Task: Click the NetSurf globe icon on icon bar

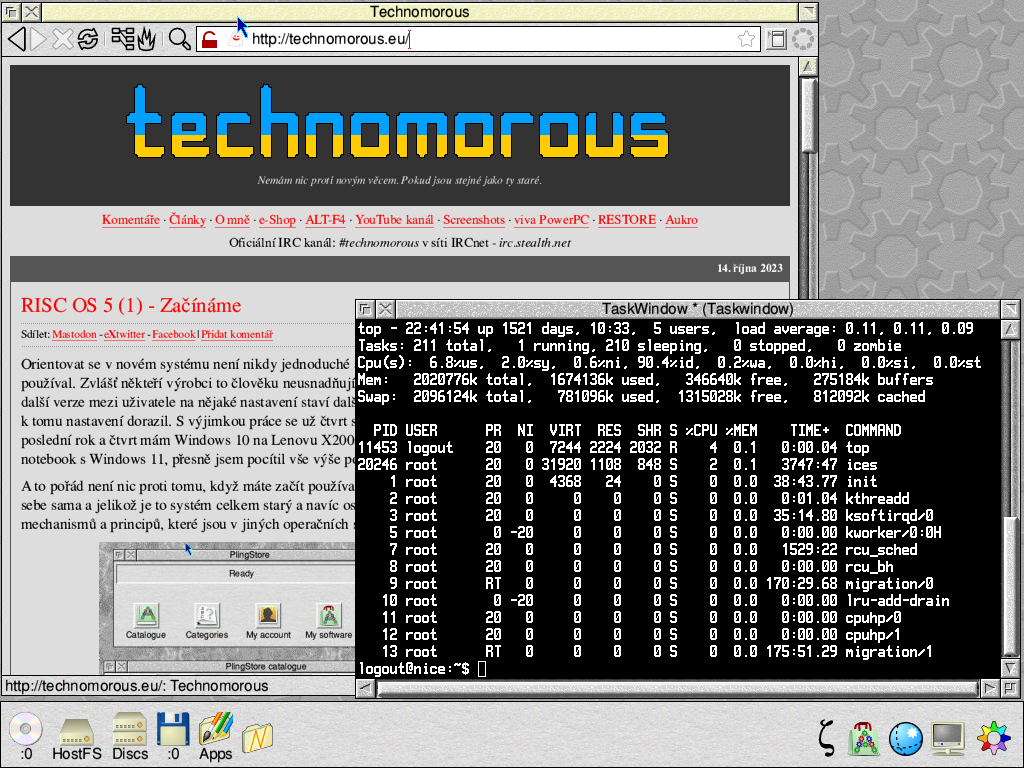Action: click(x=905, y=738)
